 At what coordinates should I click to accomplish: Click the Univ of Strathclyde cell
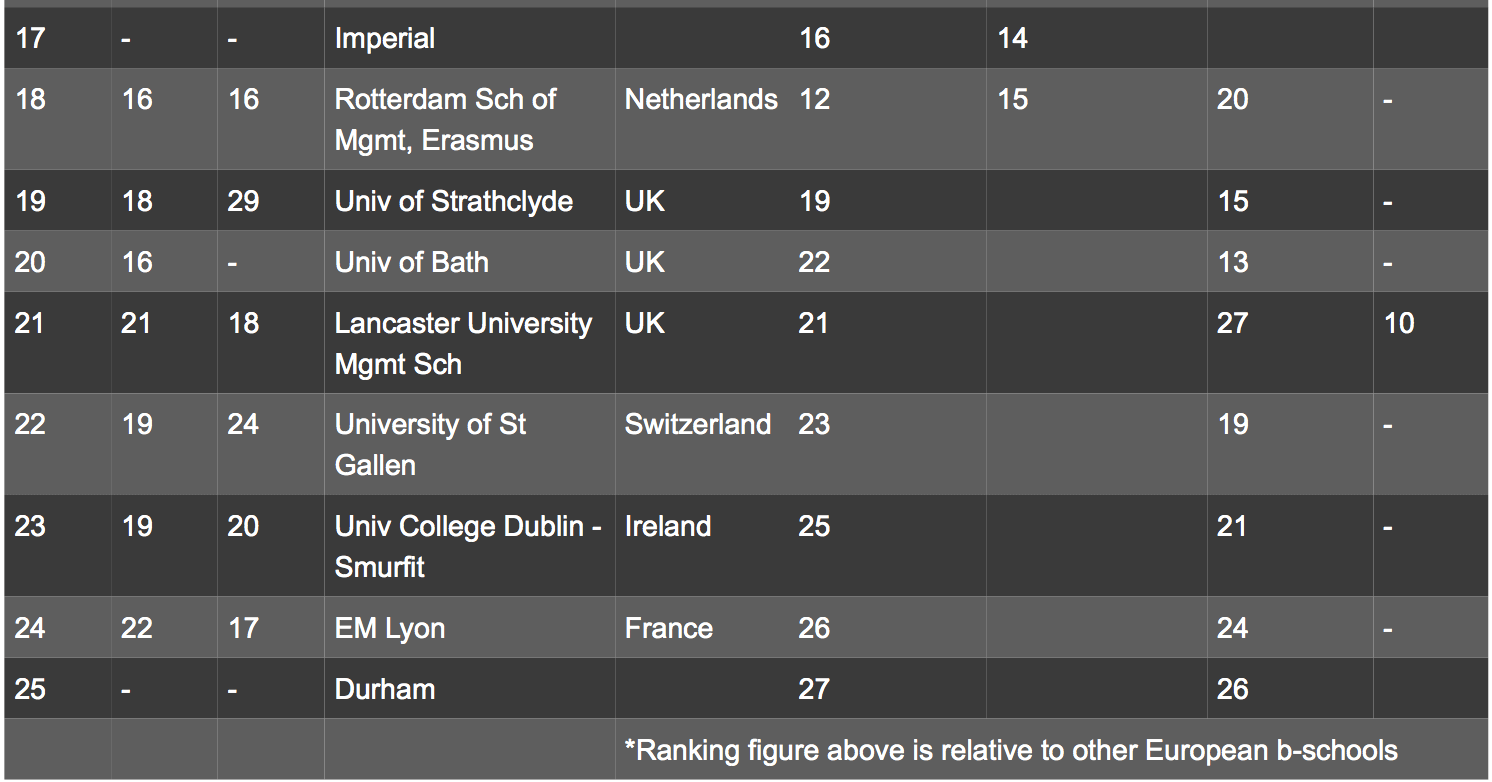tap(469, 201)
